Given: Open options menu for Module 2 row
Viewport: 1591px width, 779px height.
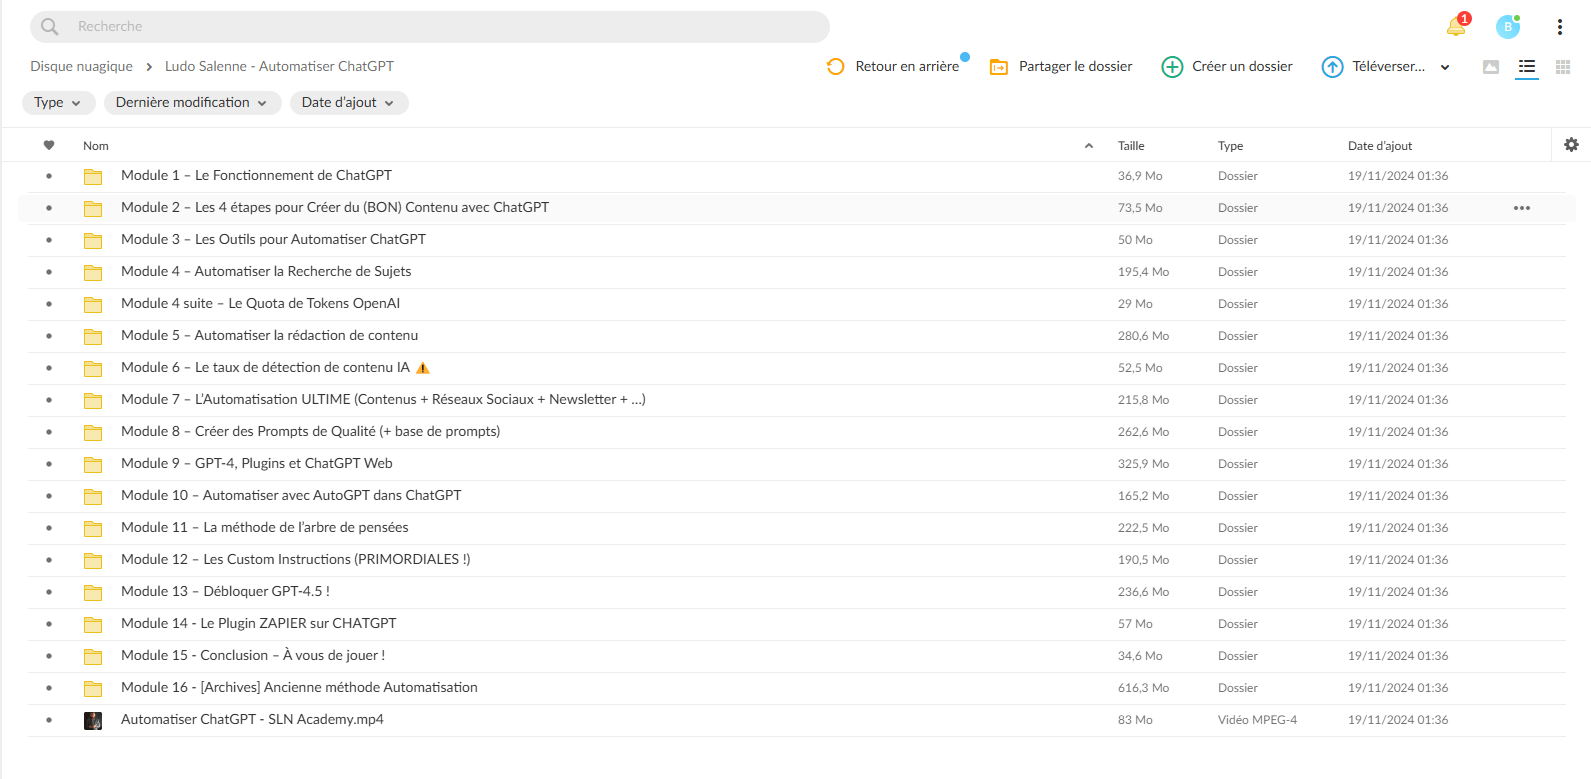Looking at the screenshot, I should pyautogui.click(x=1522, y=208).
